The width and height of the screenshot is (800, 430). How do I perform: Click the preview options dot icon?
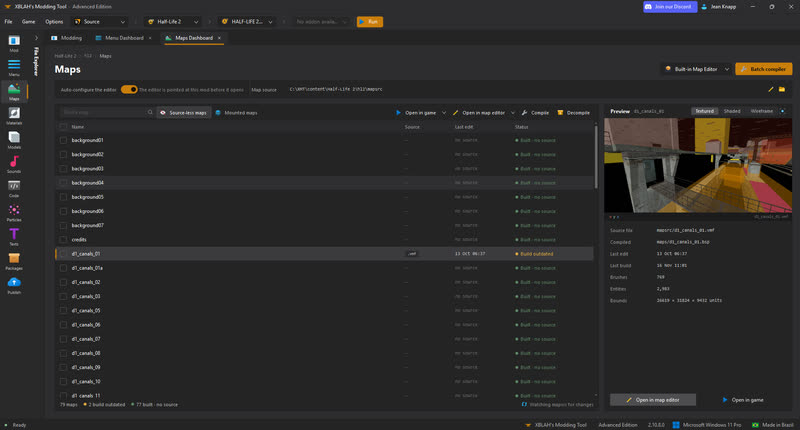tap(783, 111)
